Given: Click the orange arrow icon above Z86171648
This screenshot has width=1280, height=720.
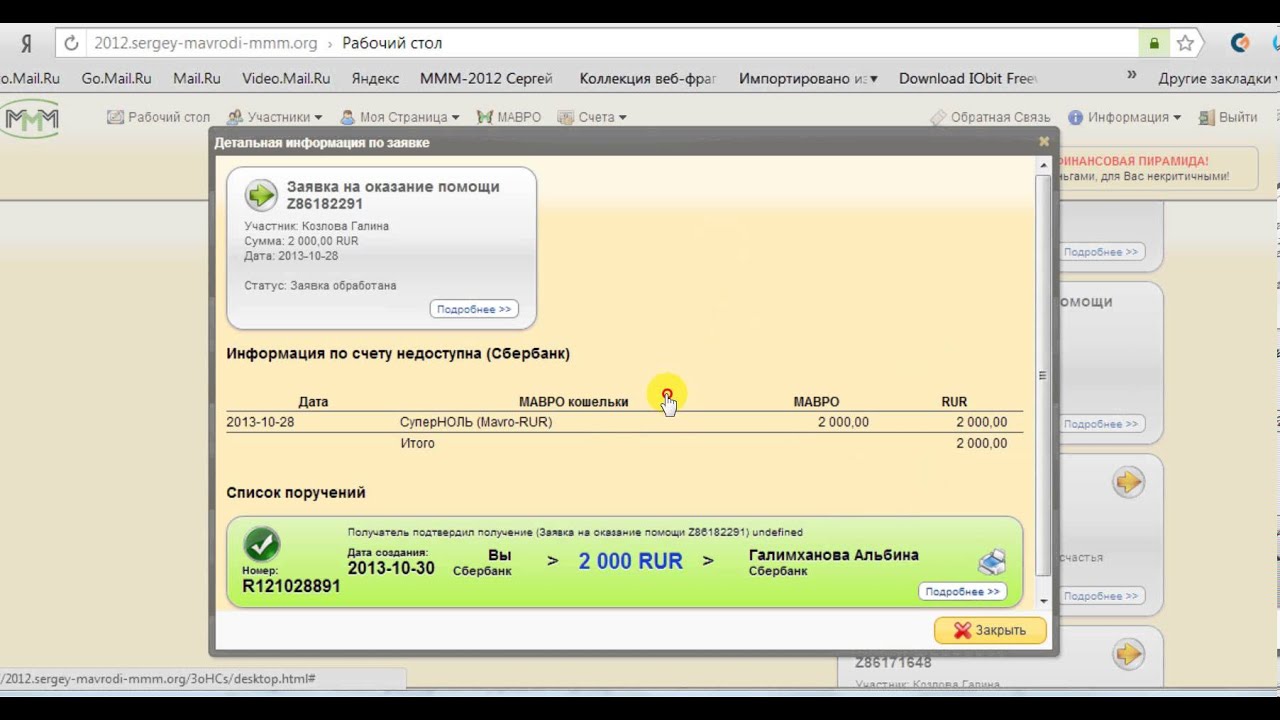Looking at the screenshot, I should pos(1128,654).
